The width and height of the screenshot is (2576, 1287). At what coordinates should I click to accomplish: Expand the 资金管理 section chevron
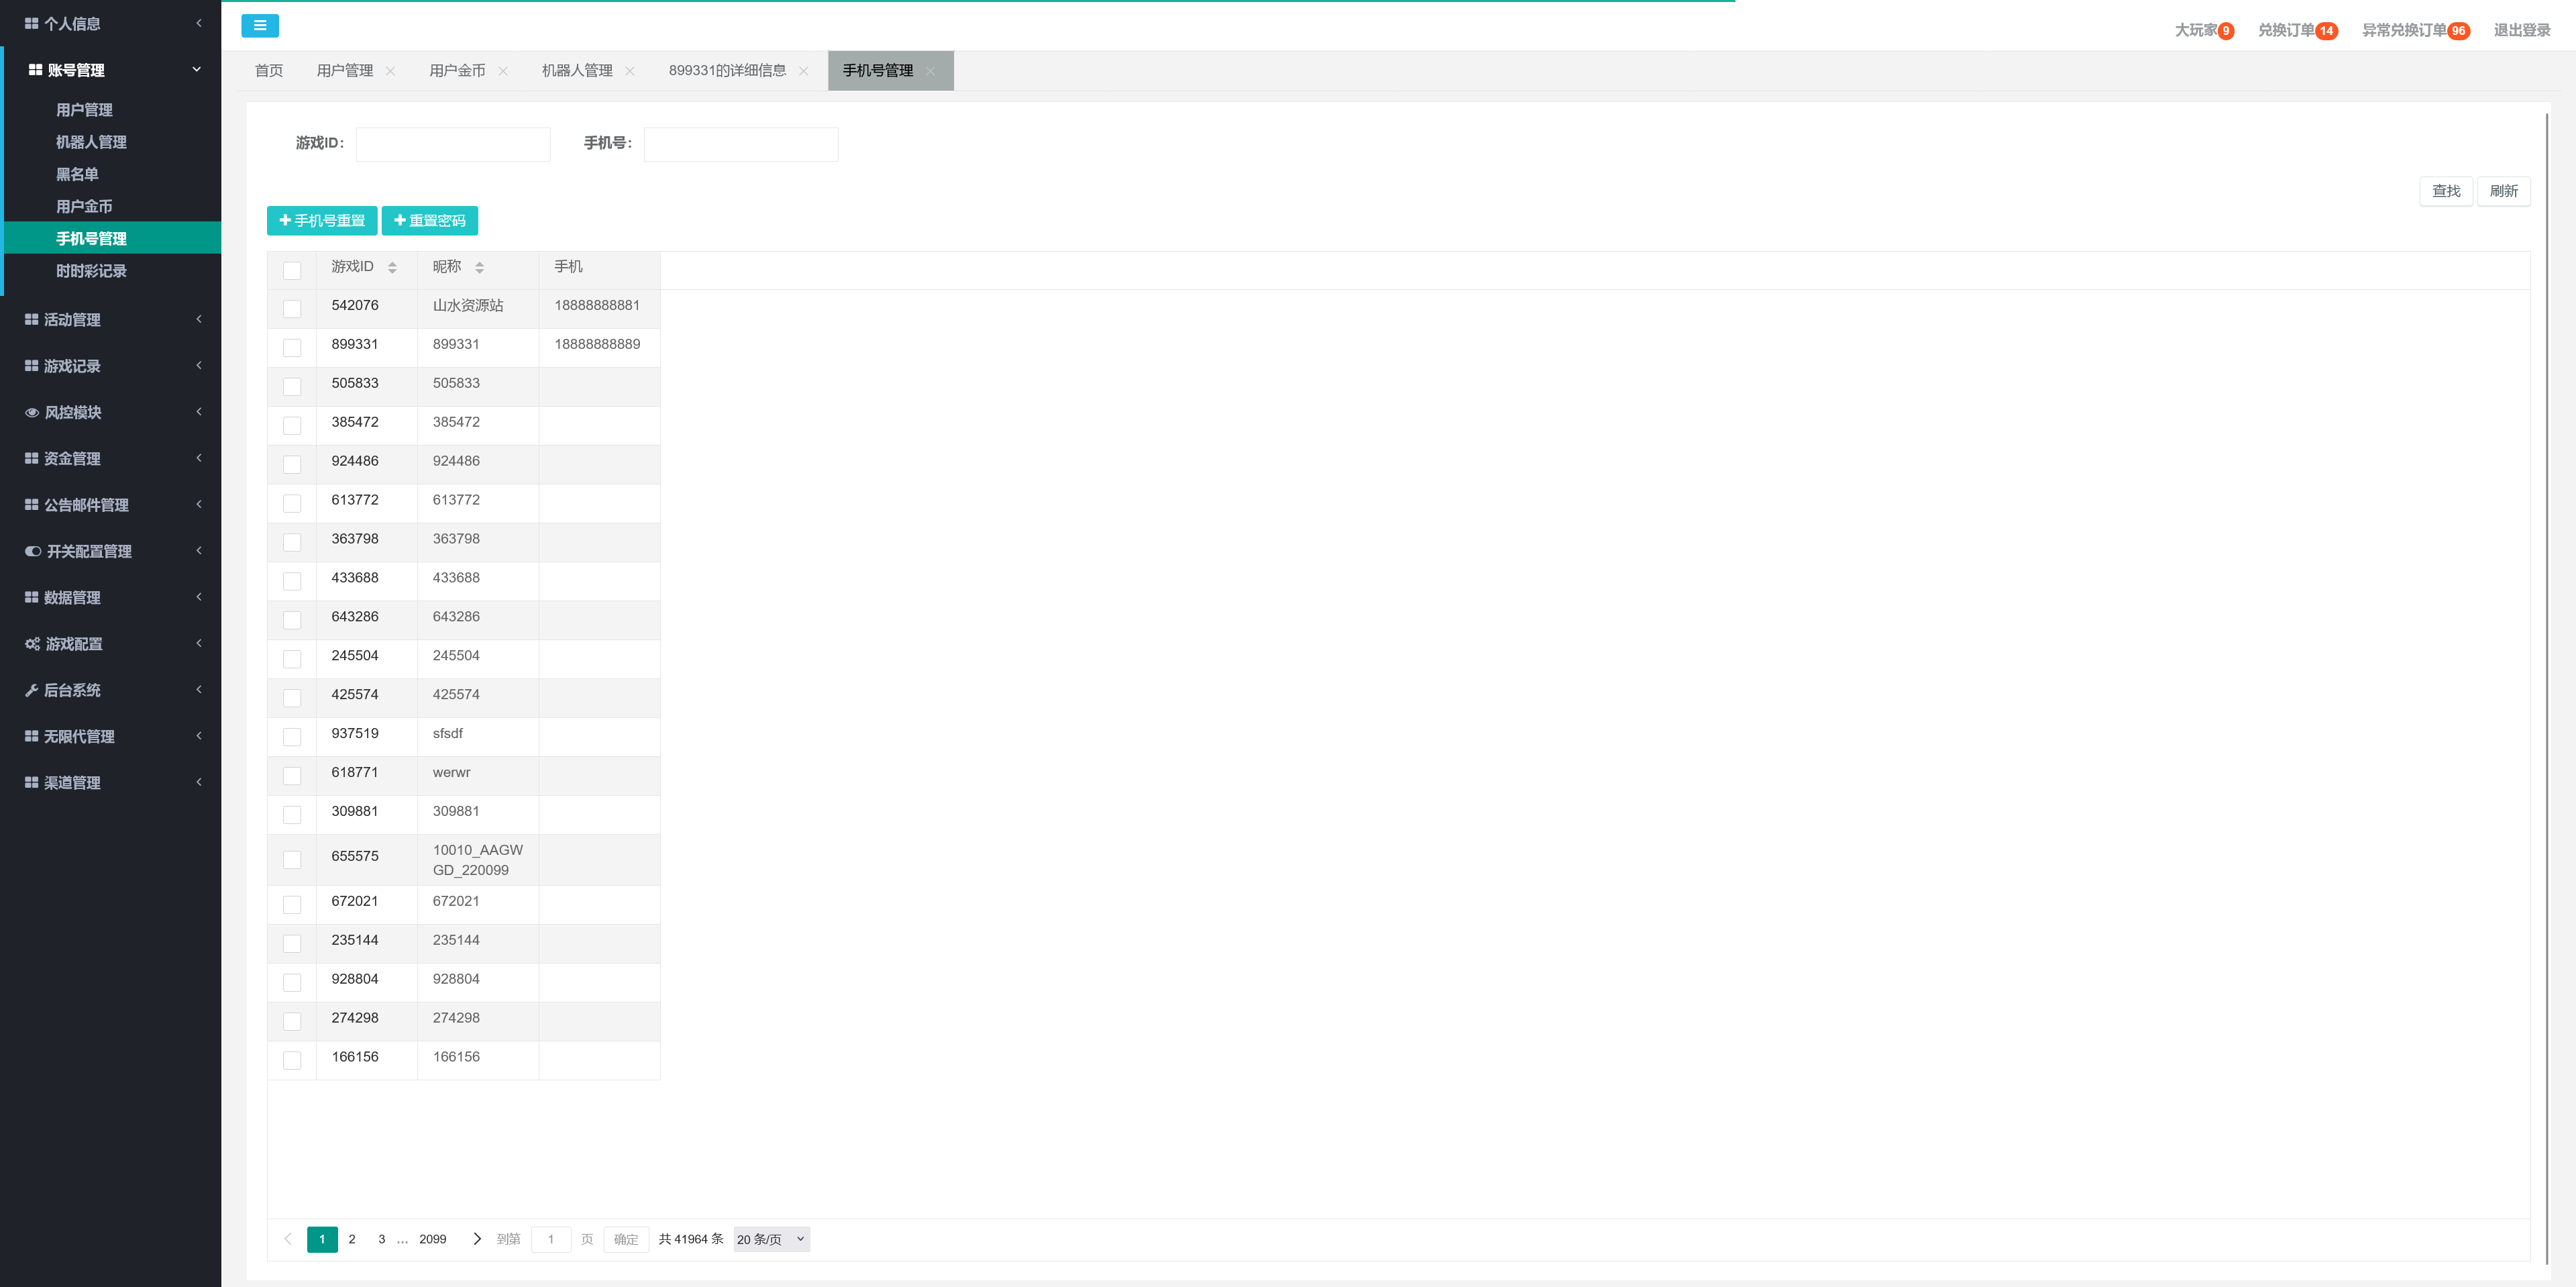tap(199, 458)
